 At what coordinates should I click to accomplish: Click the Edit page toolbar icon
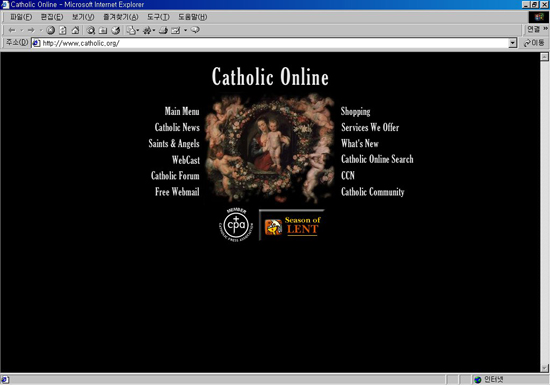tap(175, 30)
